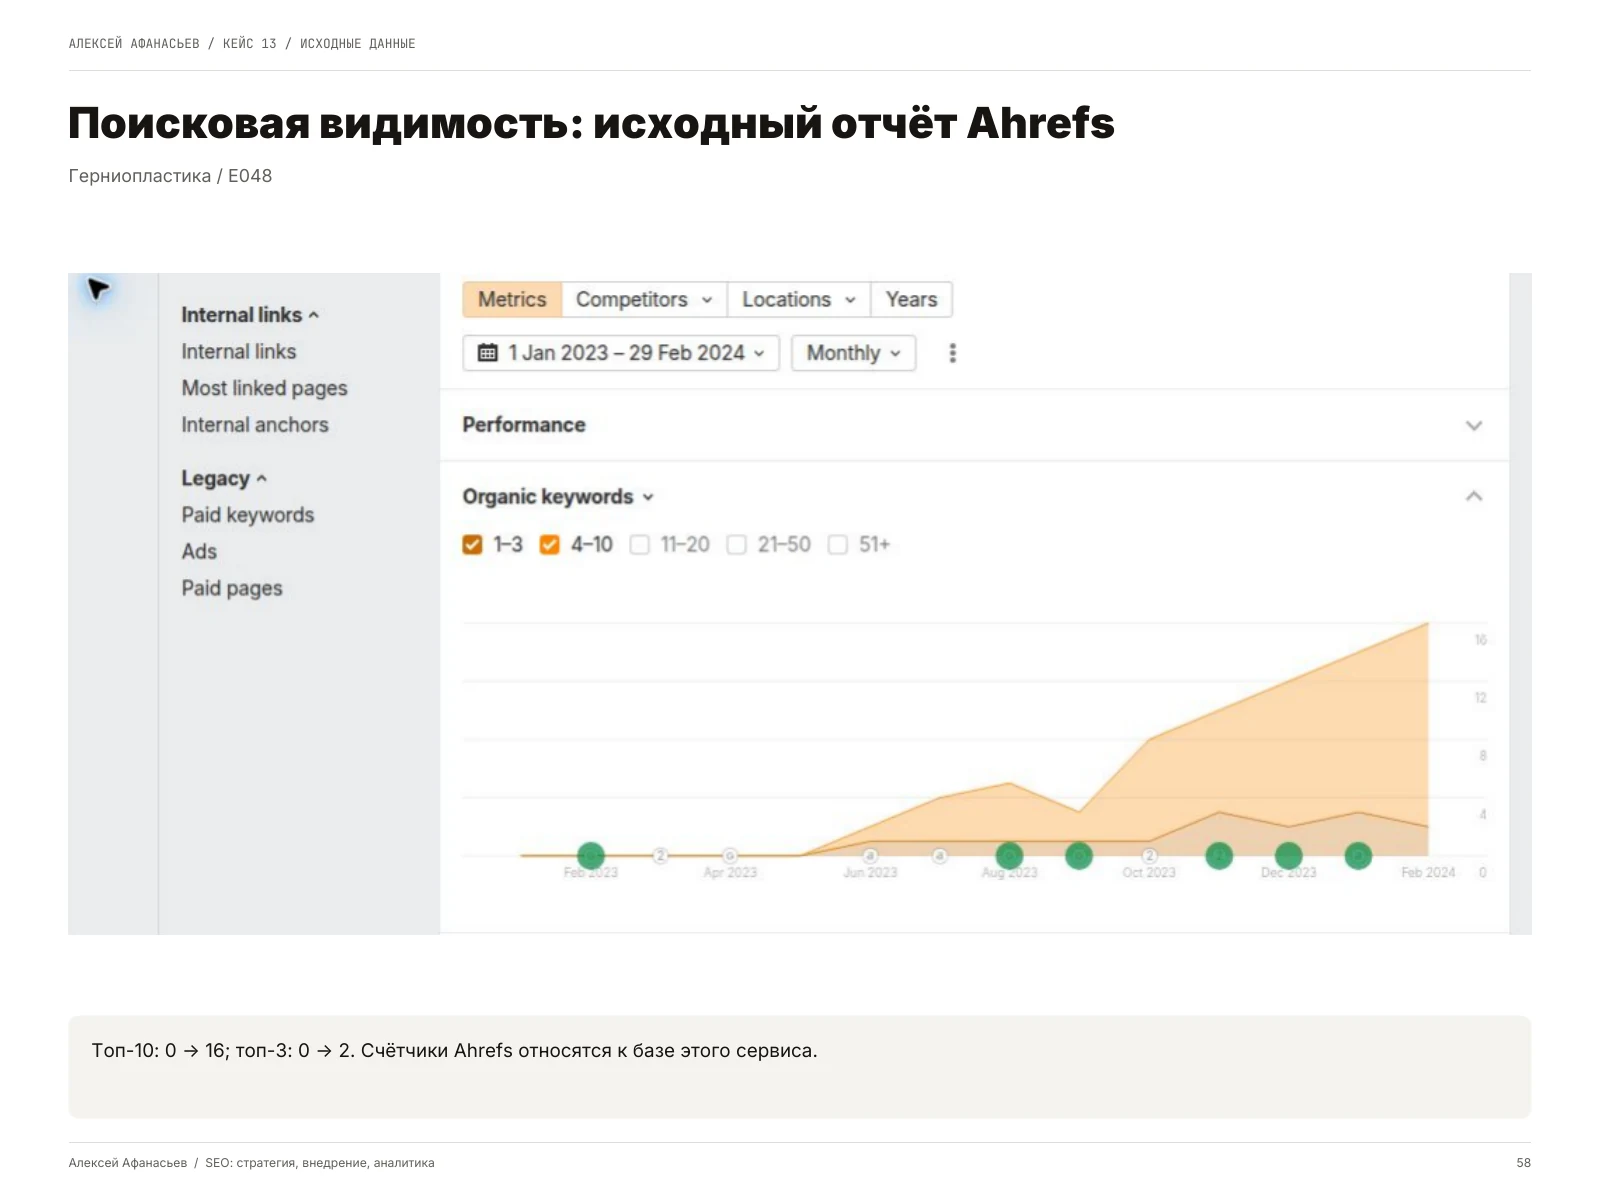
Task: Tick the 1–3 positions checkbox
Action: pyautogui.click(x=472, y=545)
